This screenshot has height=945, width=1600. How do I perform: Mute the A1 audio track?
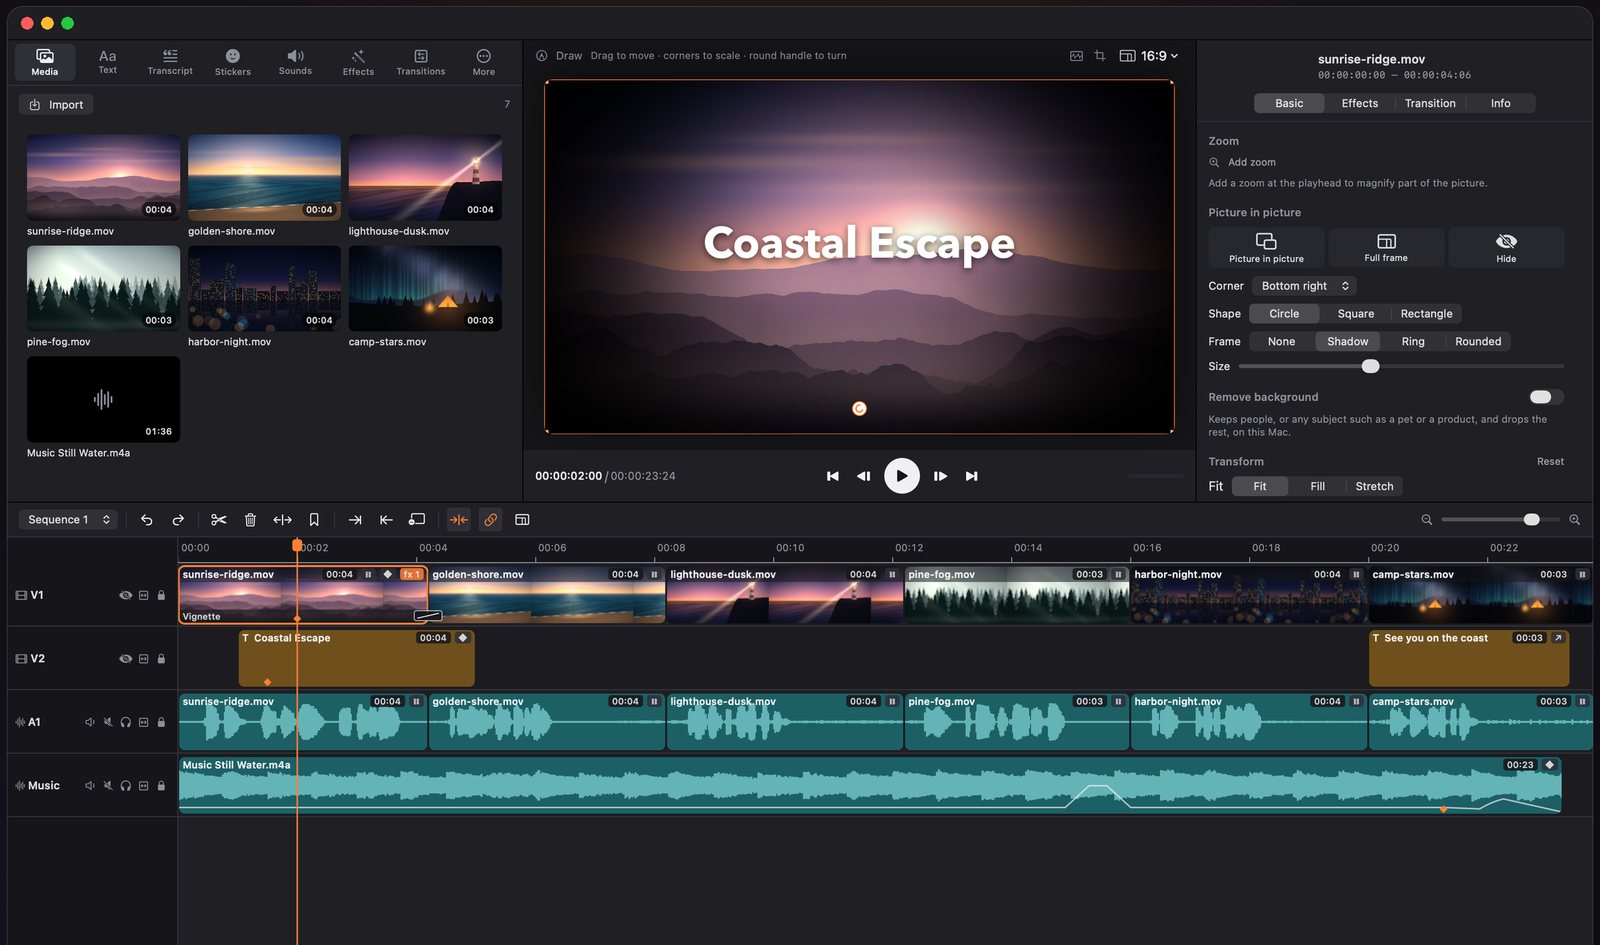[x=107, y=722]
